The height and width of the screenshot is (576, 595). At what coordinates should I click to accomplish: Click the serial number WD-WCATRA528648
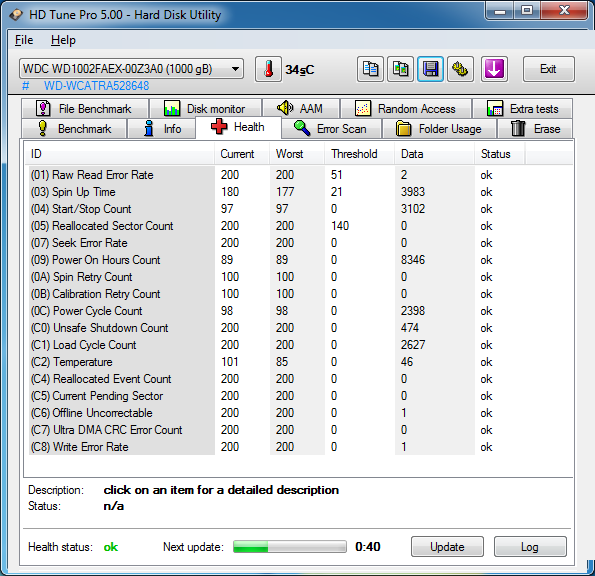point(96,86)
